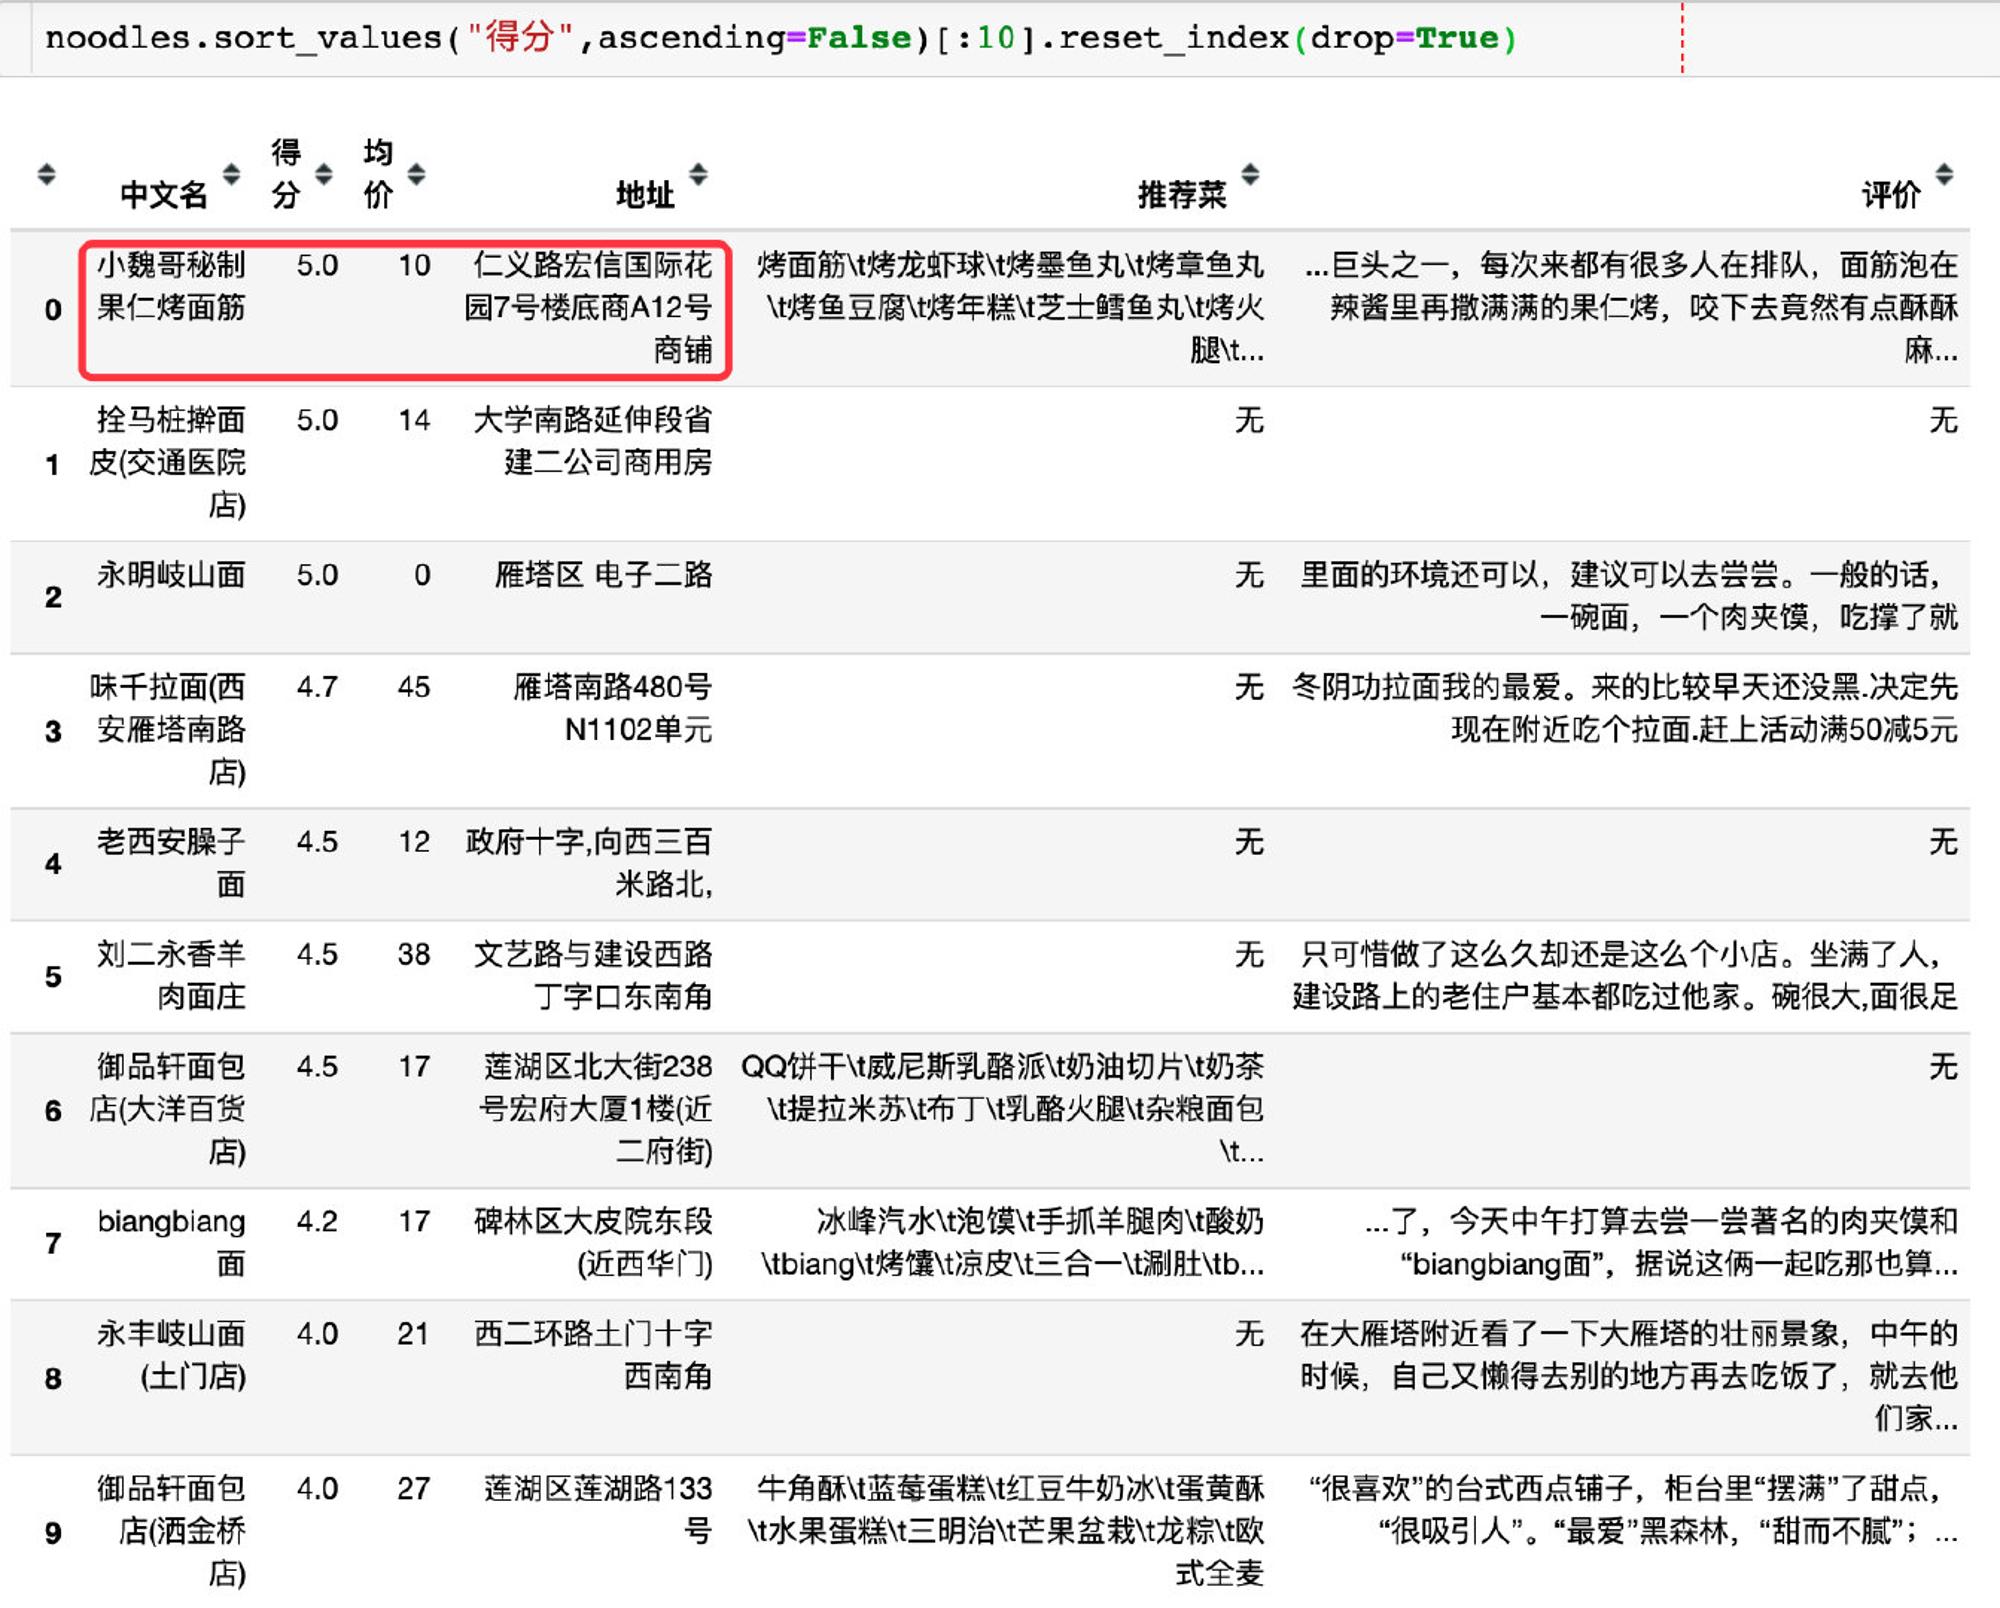Select cell 拴马桩擀面皮(交通医院店)

click(x=168, y=462)
